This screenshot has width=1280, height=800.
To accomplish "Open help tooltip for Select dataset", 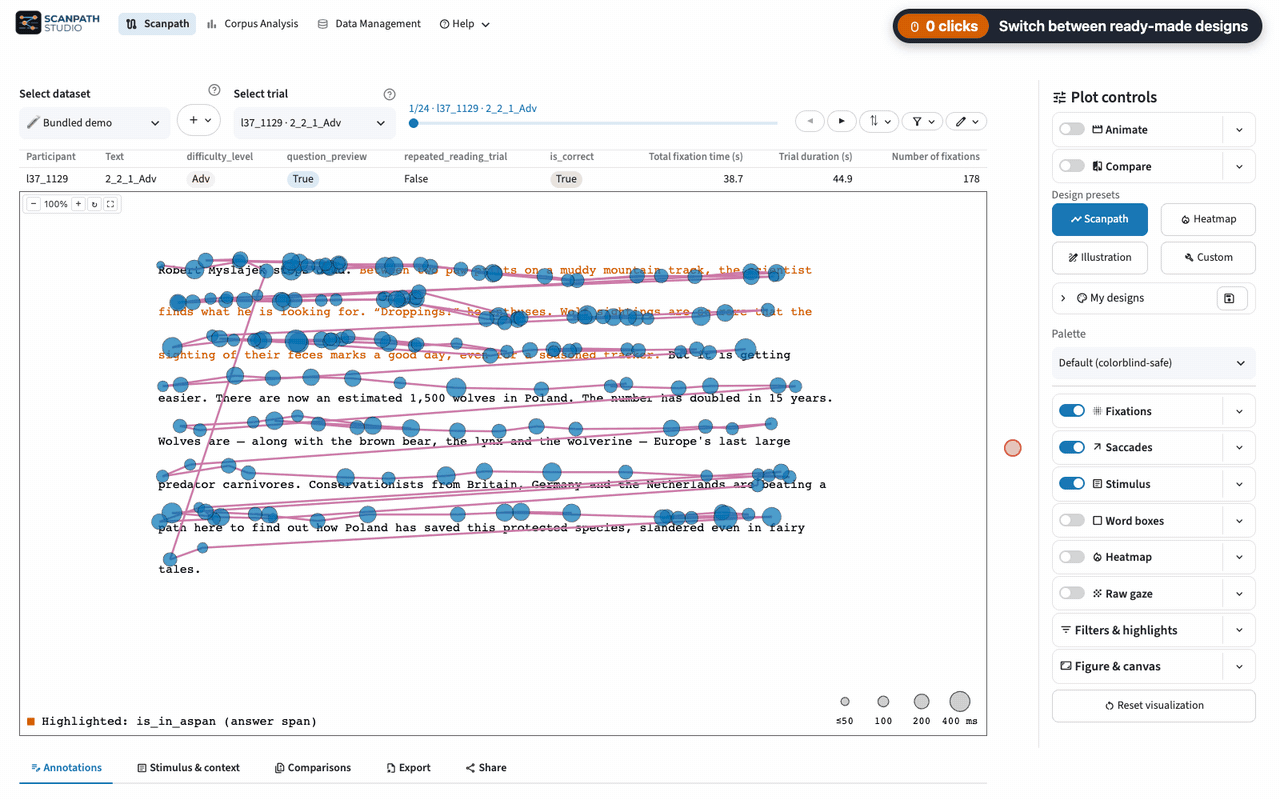I will pos(214,91).
